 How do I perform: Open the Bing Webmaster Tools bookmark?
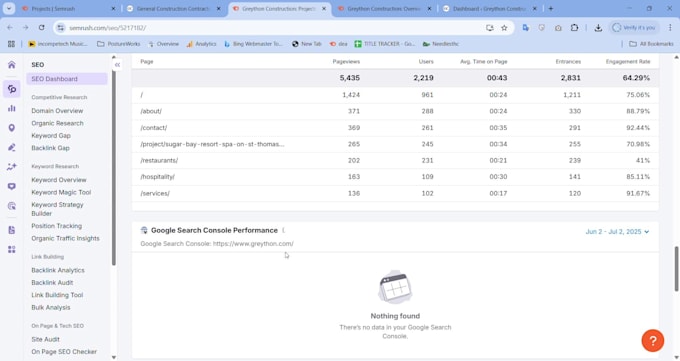(253, 44)
